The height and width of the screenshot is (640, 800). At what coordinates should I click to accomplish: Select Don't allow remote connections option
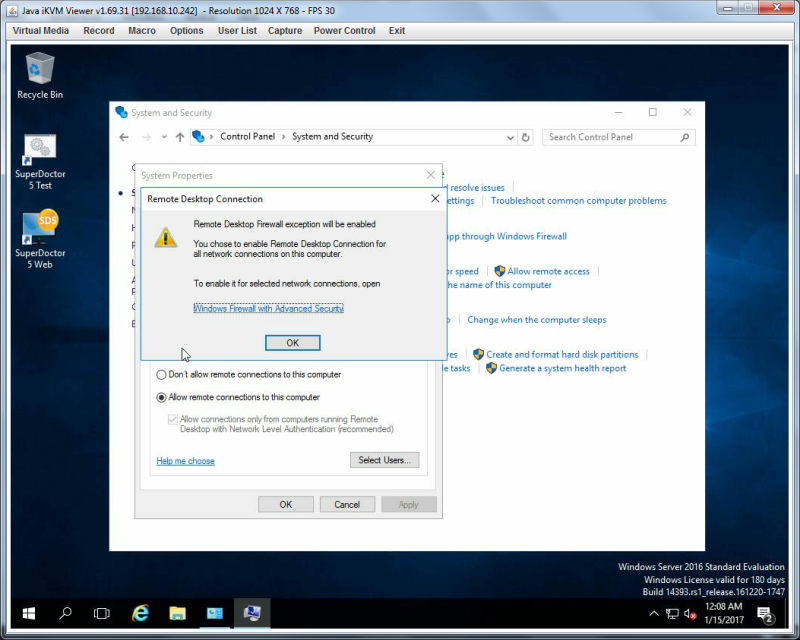[x=161, y=375]
